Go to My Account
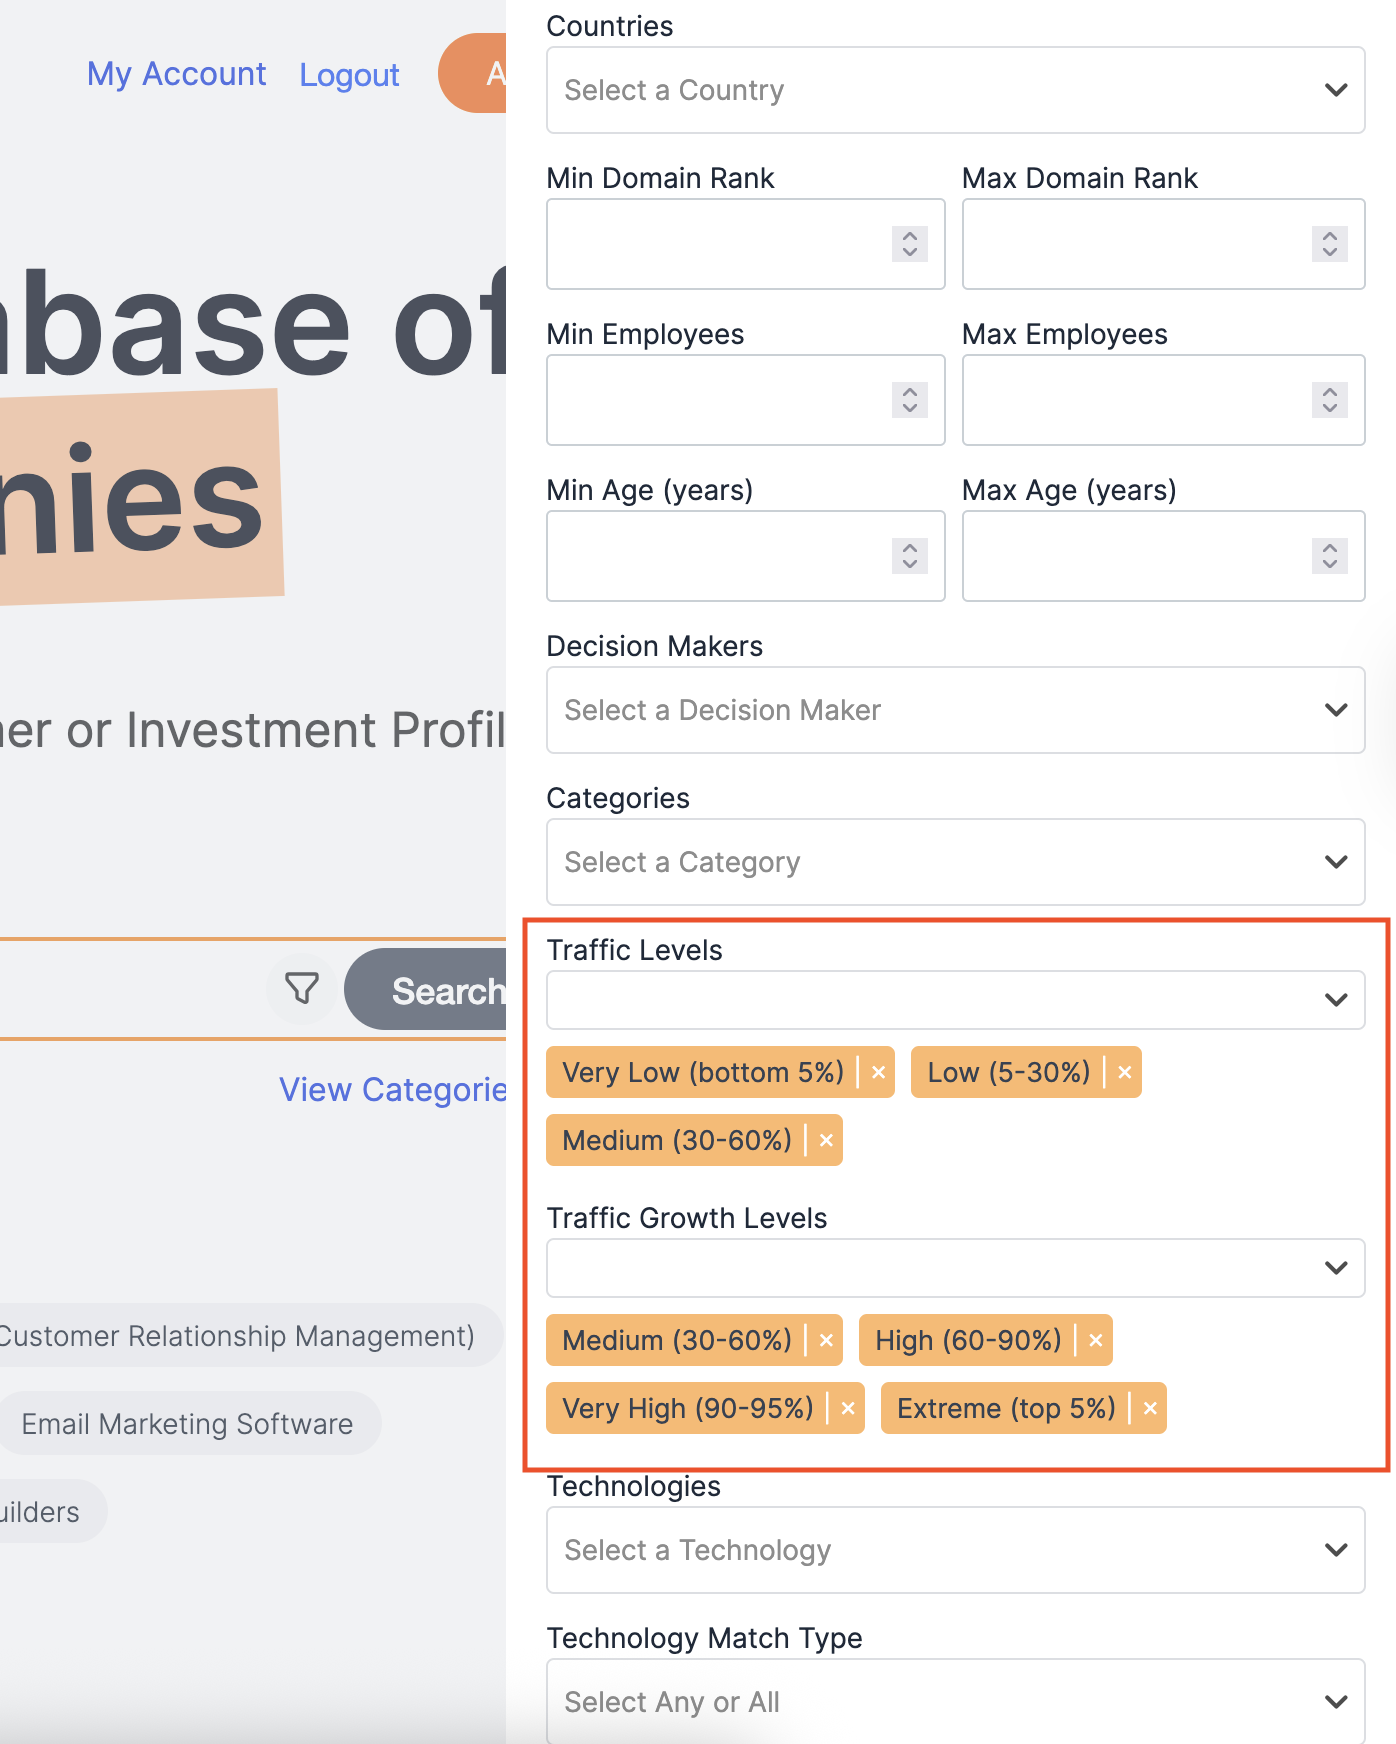The width and height of the screenshot is (1396, 1744). pos(177,74)
